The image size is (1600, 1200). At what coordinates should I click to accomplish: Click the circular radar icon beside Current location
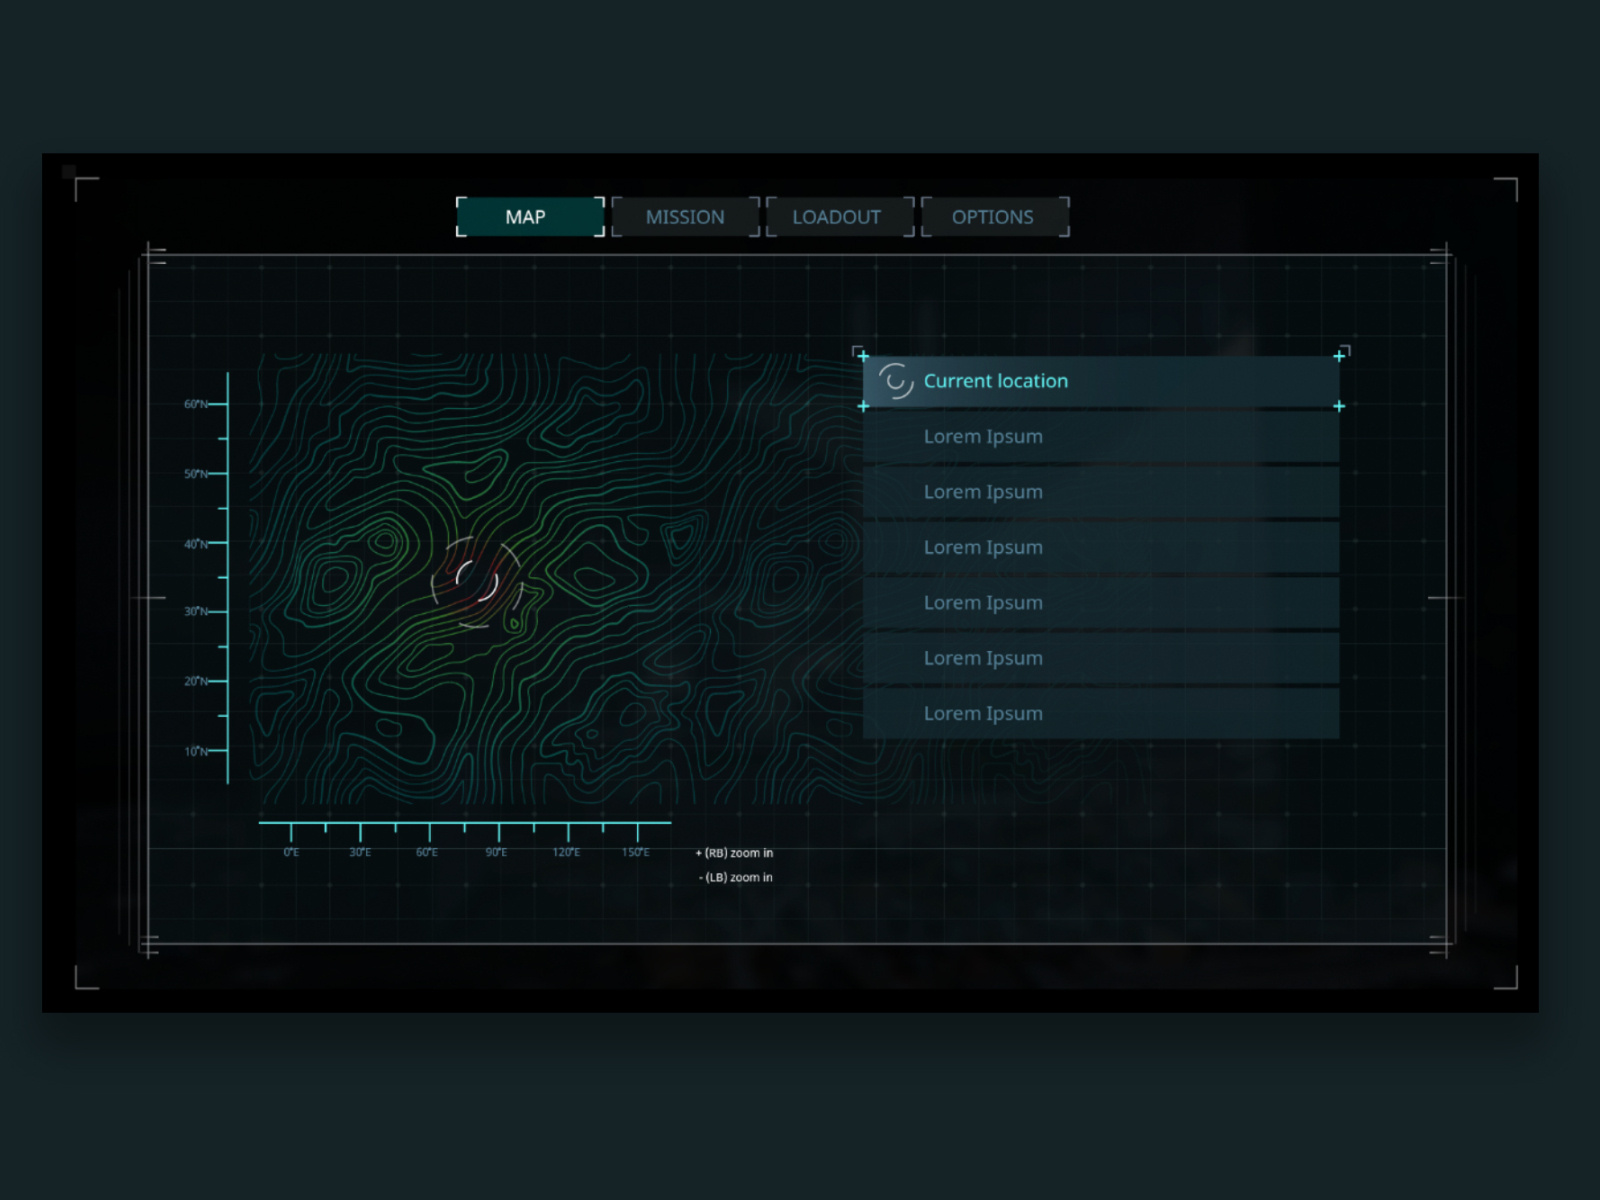897,381
